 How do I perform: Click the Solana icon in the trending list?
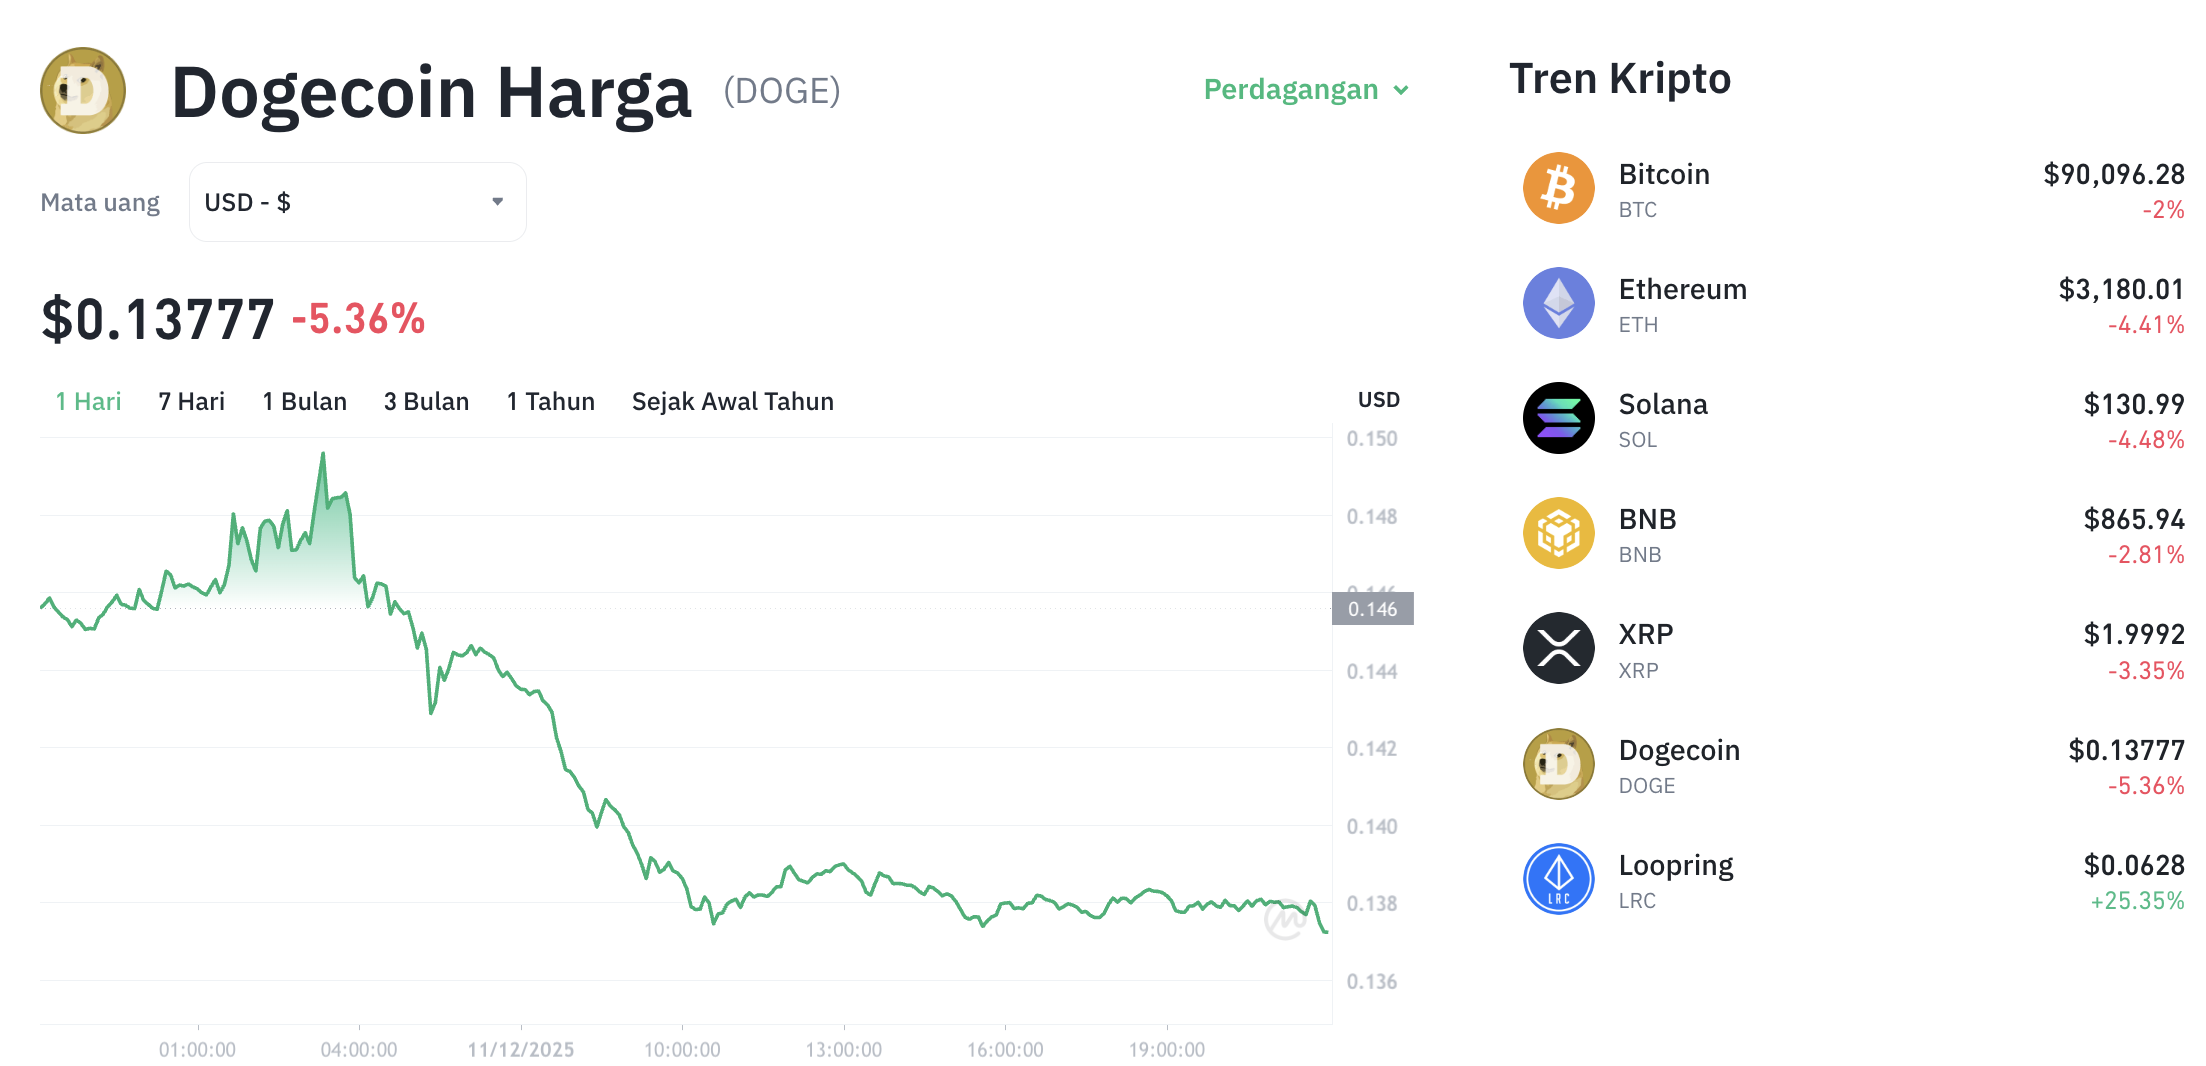(1558, 418)
